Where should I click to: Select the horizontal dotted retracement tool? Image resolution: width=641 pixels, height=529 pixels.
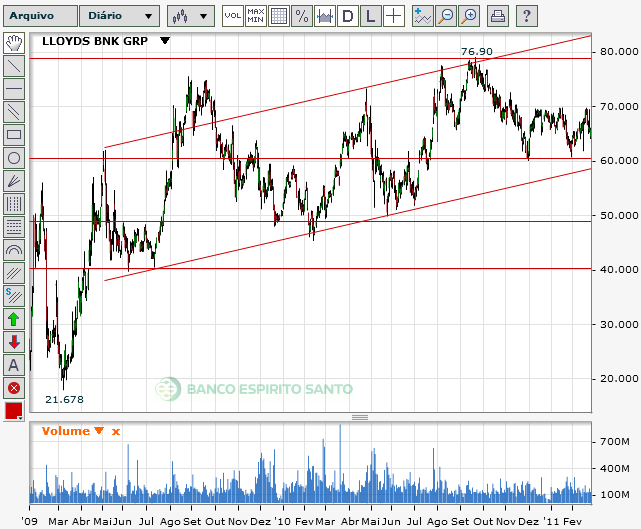(14, 226)
